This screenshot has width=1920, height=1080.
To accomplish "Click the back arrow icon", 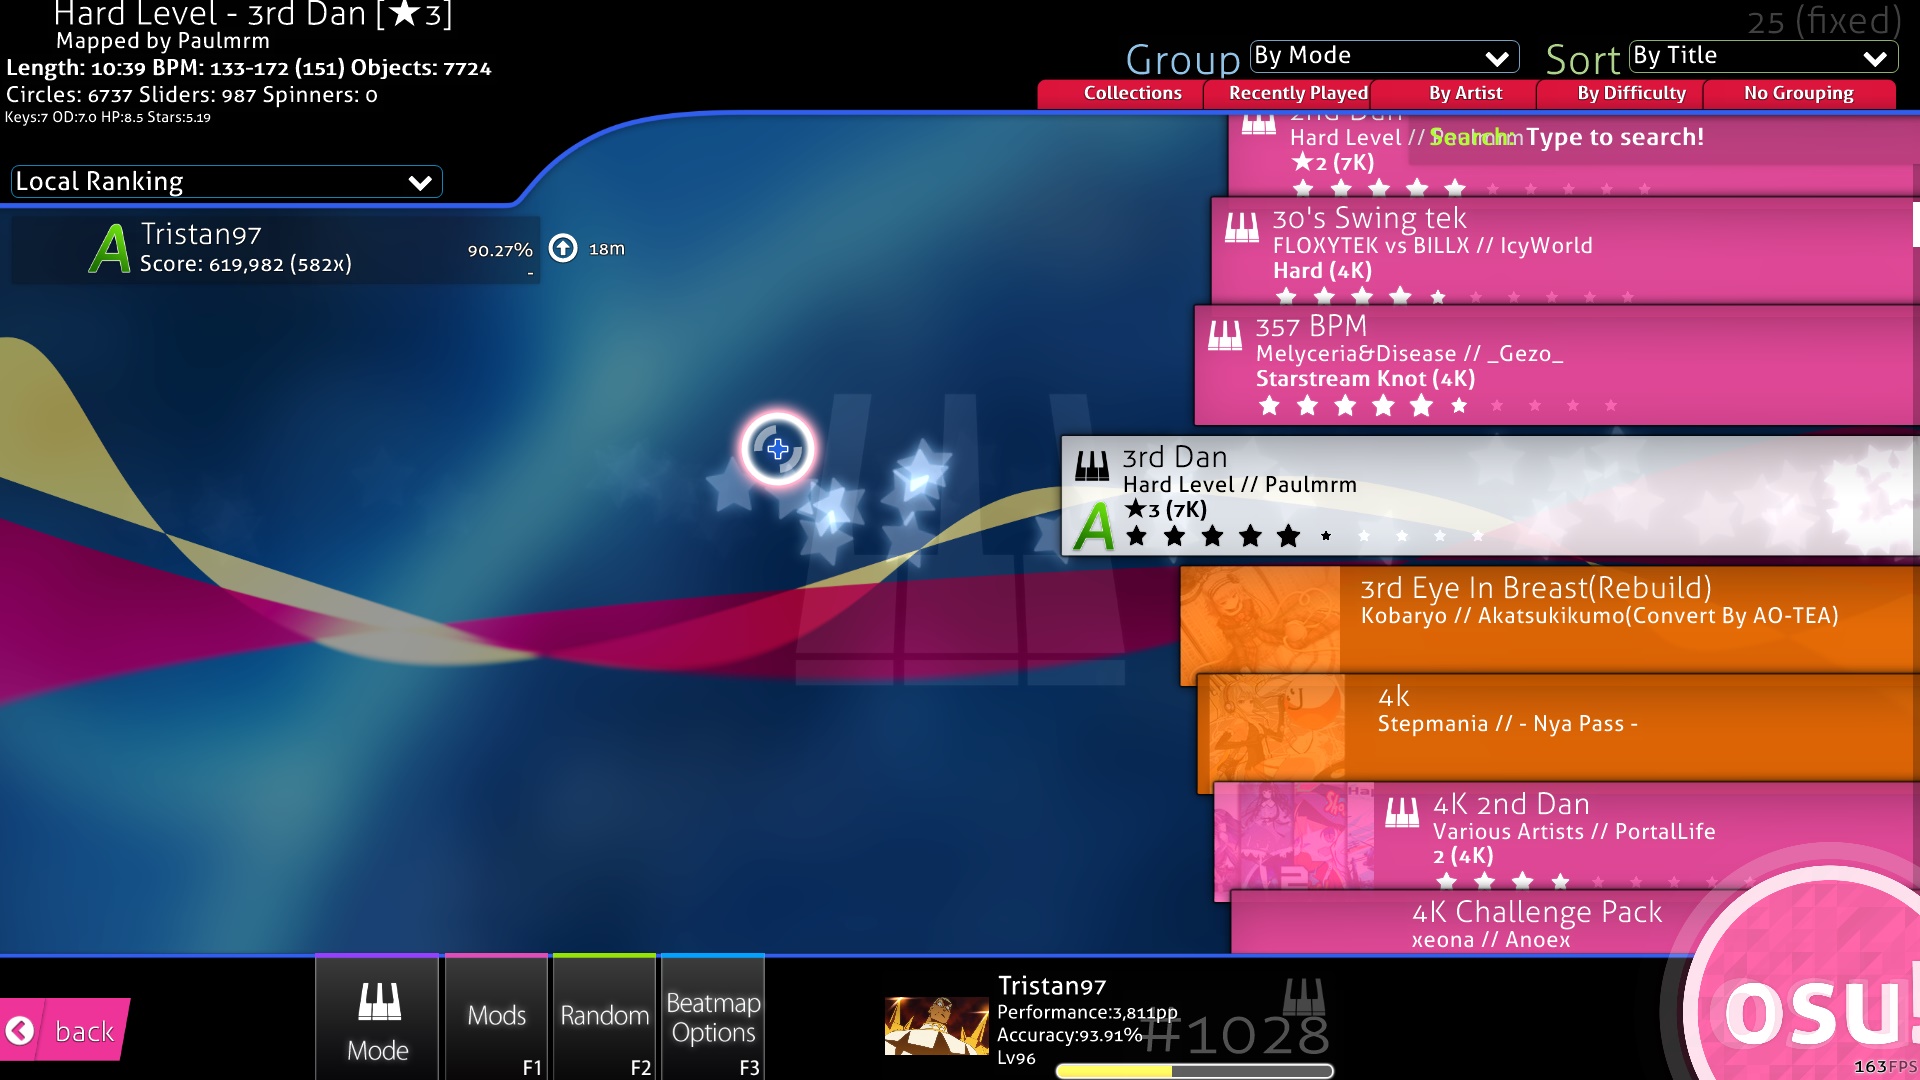I will point(20,1031).
